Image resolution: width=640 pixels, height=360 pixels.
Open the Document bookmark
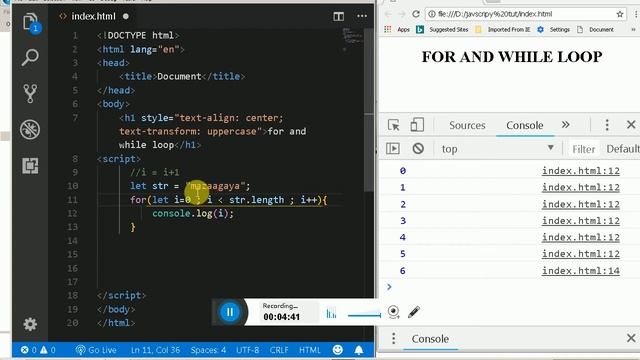click(595, 29)
